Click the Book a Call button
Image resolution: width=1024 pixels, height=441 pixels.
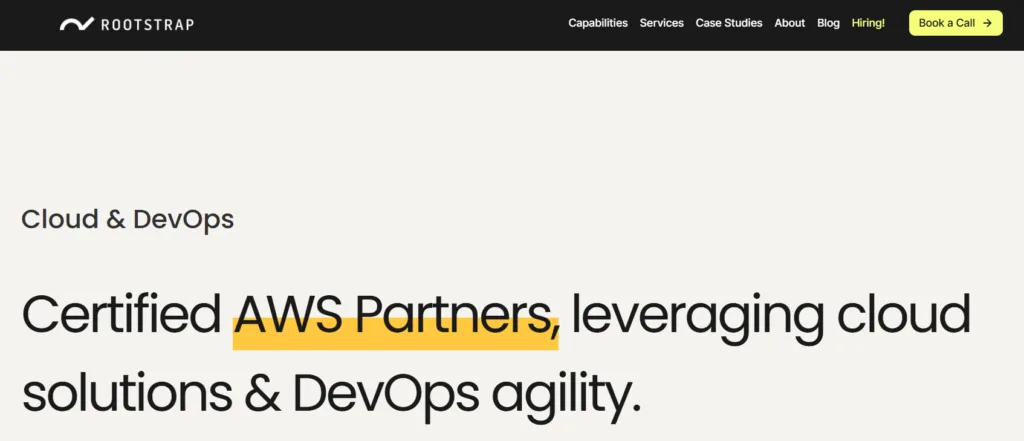click(x=955, y=23)
